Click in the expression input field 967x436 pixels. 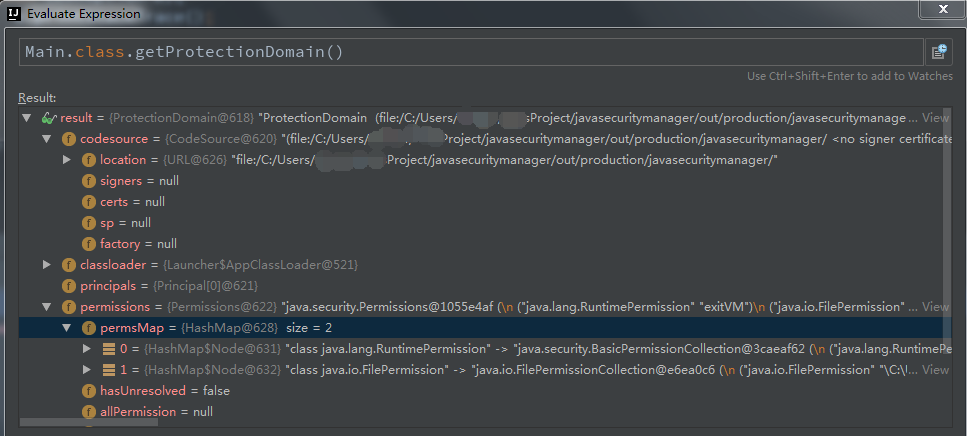pyautogui.click(x=471, y=52)
